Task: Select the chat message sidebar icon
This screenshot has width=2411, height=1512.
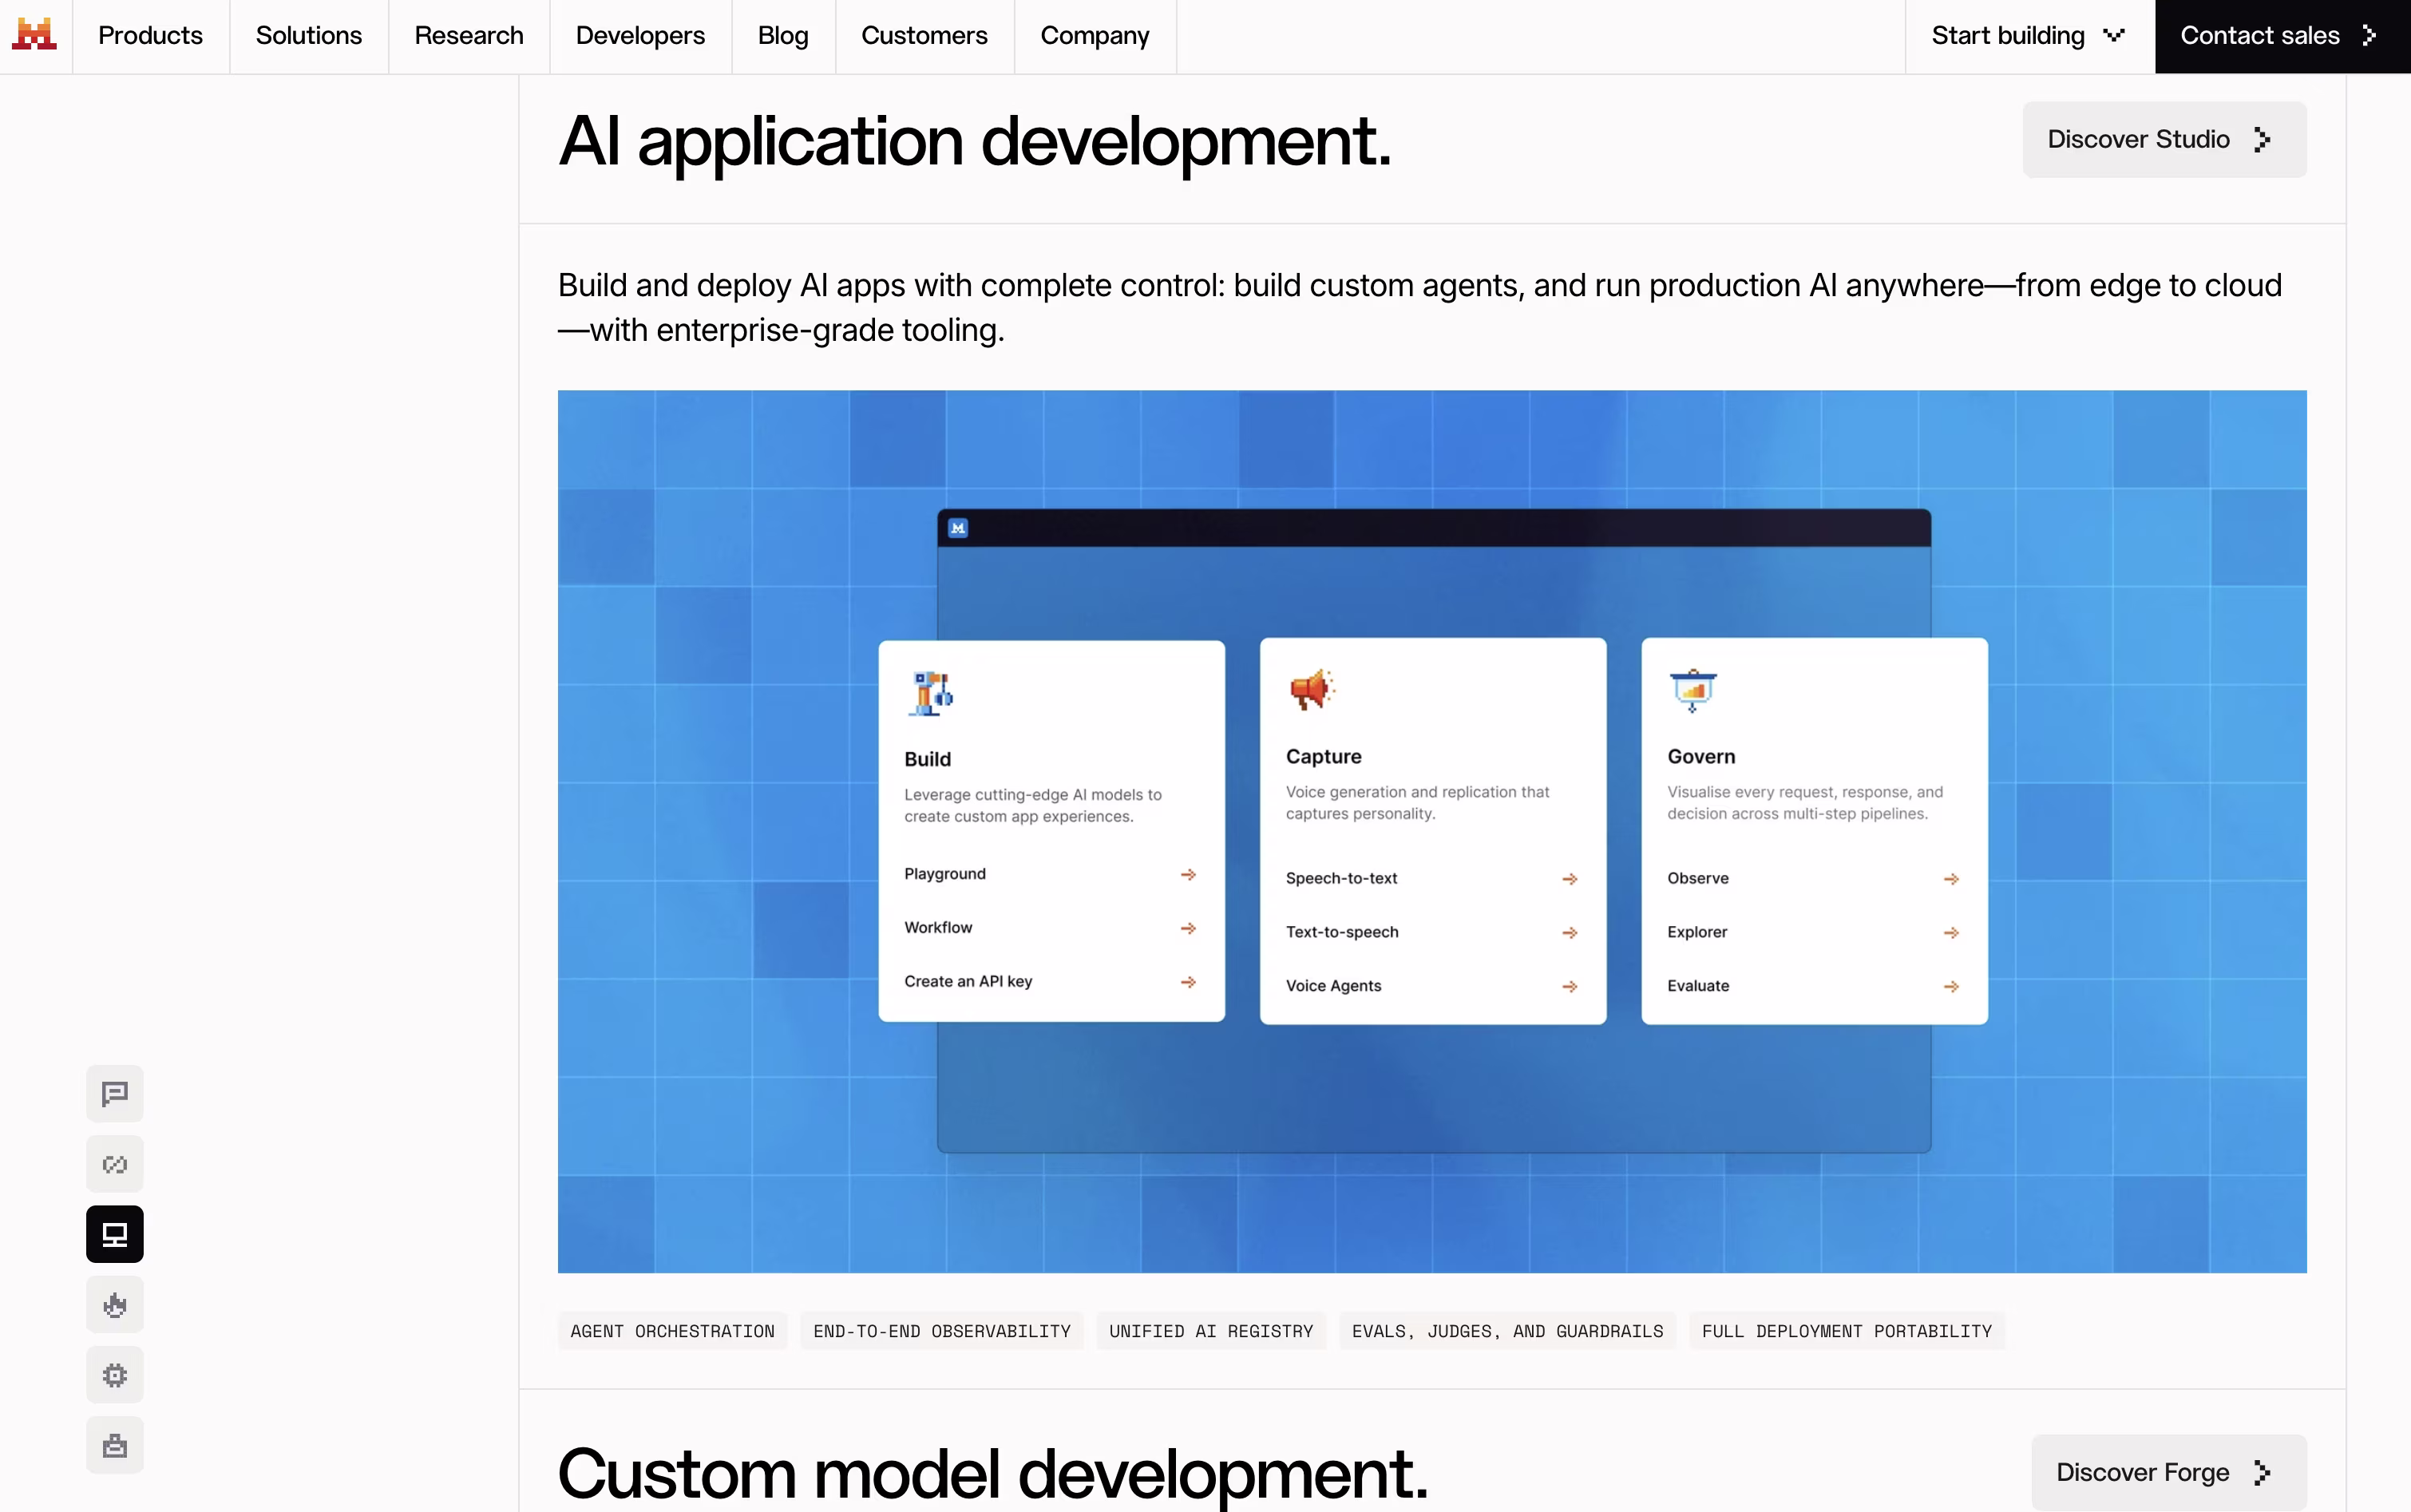Action: [115, 1094]
